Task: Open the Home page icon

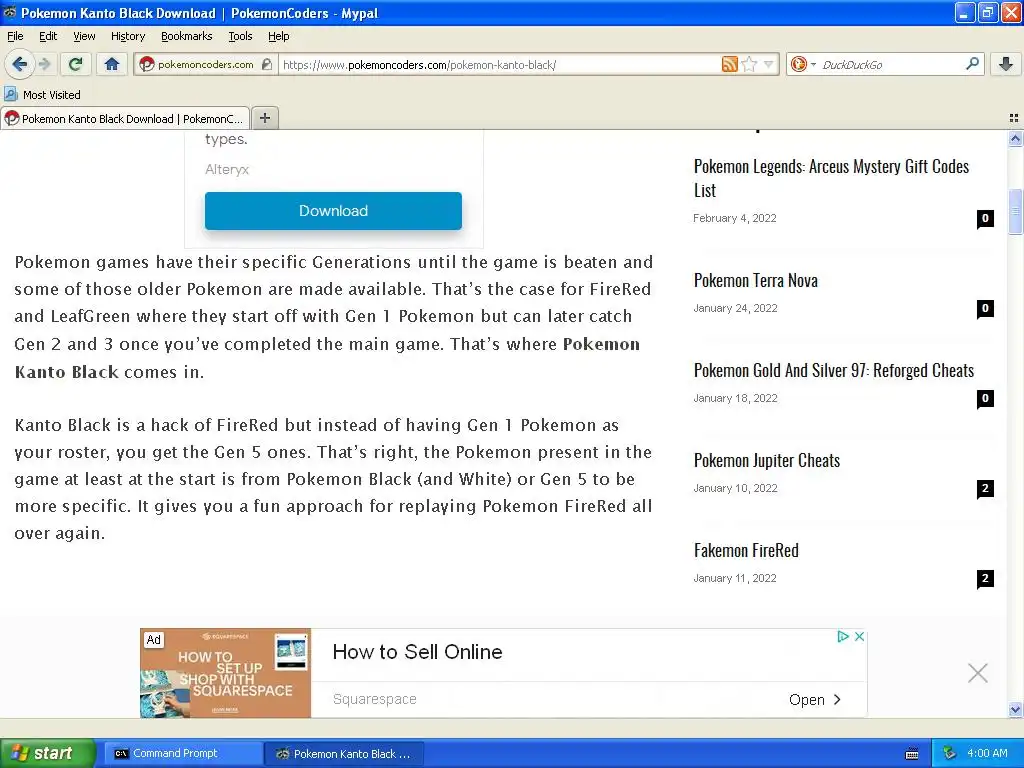Action: [112, 64]
